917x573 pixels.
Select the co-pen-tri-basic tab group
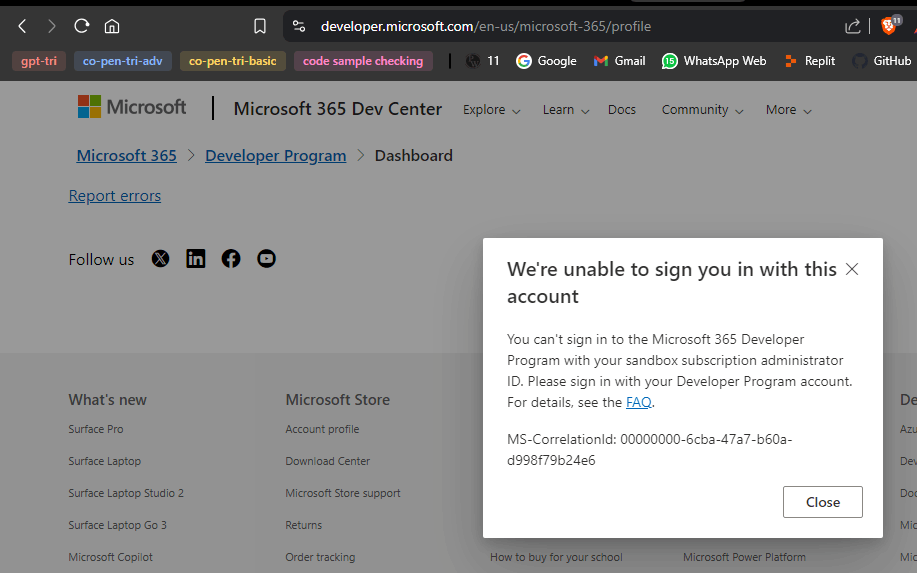click(233, 61)
